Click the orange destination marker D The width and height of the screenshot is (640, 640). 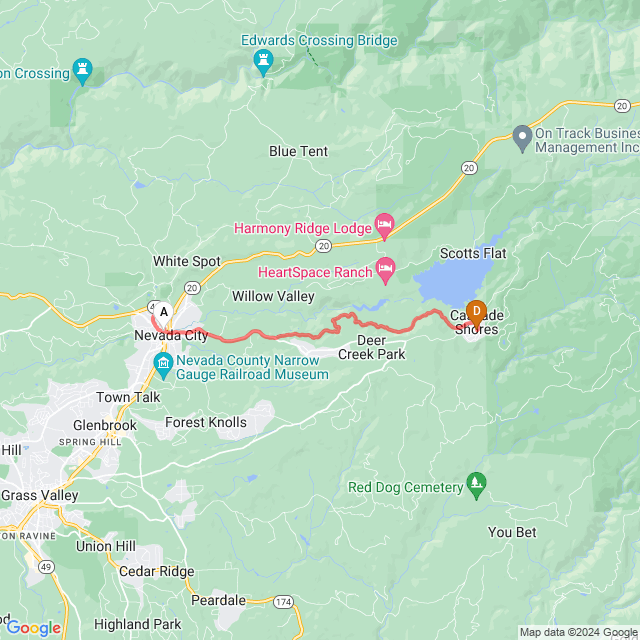(476, 314)
